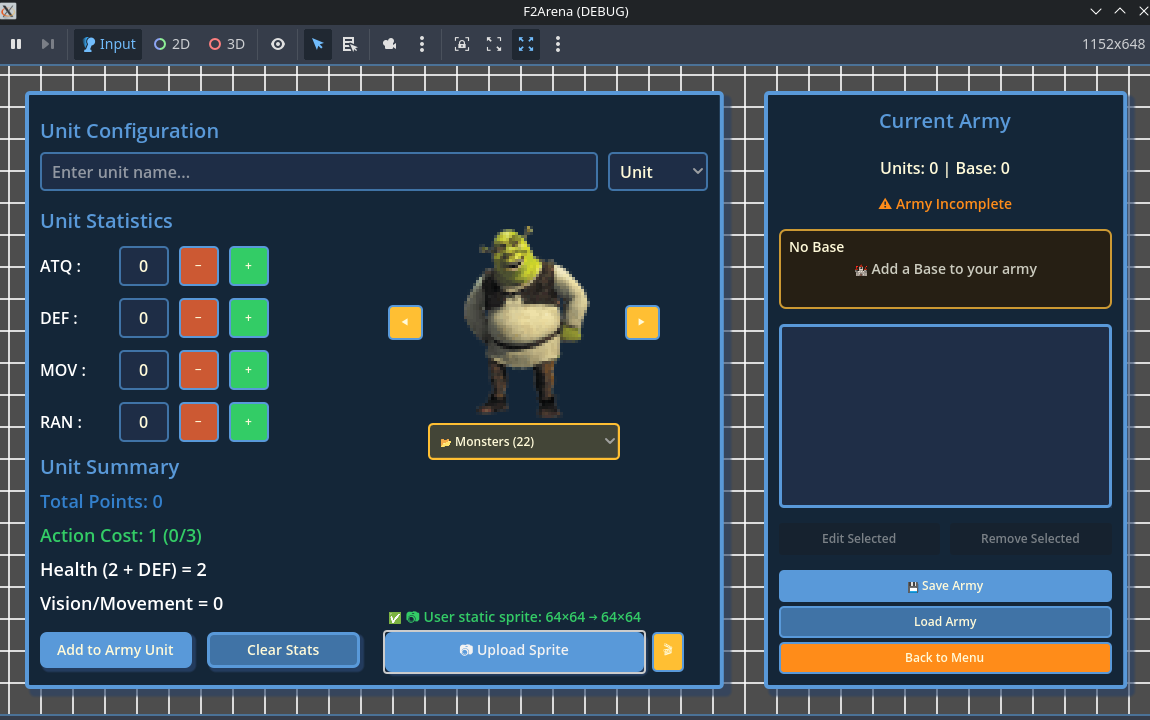Click the empty army unit list
Screen dimensions: 1150x720
(x=945, y=416)
